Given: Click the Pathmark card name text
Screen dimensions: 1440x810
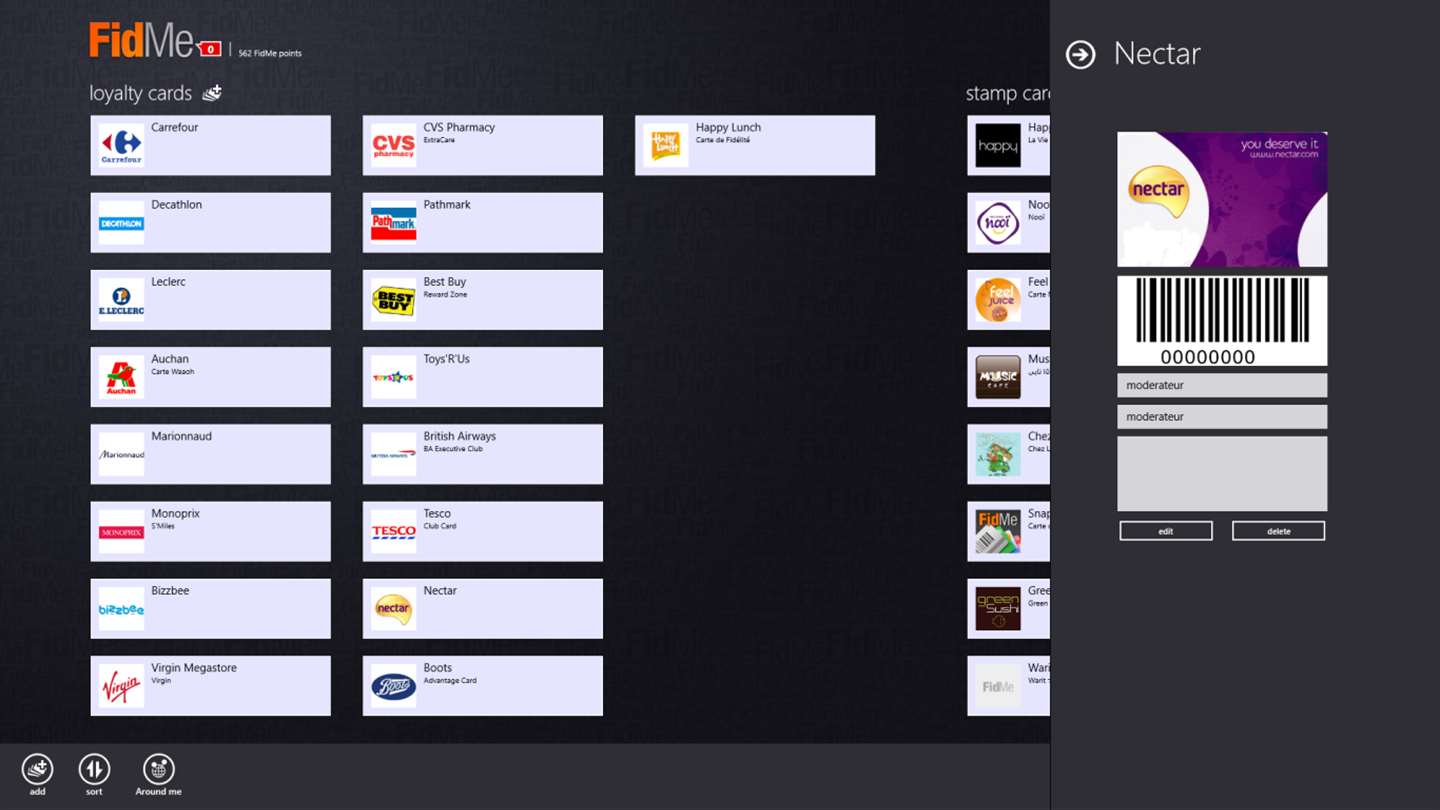Looking at the screenshot, I should tap(447, 204).
